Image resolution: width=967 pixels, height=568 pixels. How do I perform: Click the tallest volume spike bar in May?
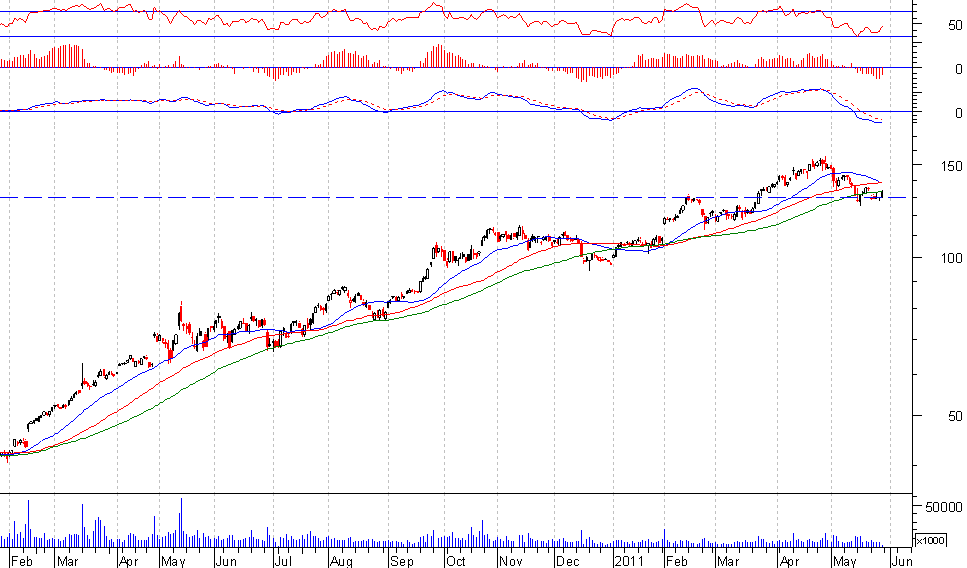(x=181, y=522)
